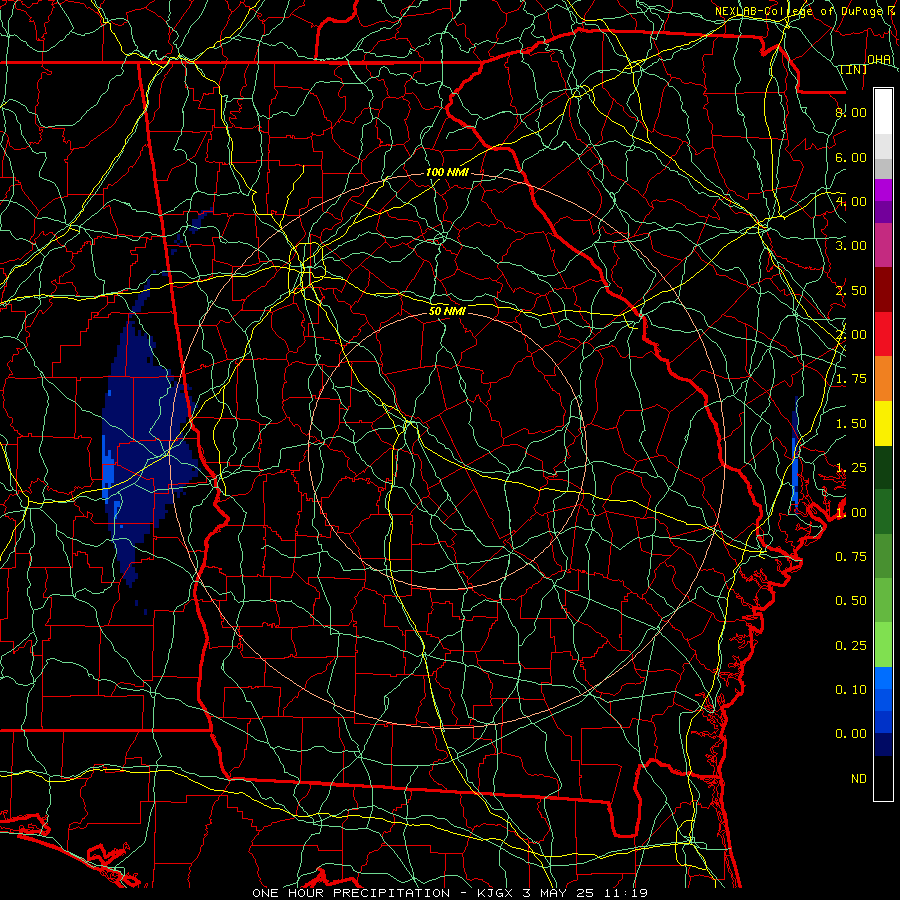The height and width of the screenshot is (900, 900).
Task: Click the 8.00 scale label
Action: [851, 112]
